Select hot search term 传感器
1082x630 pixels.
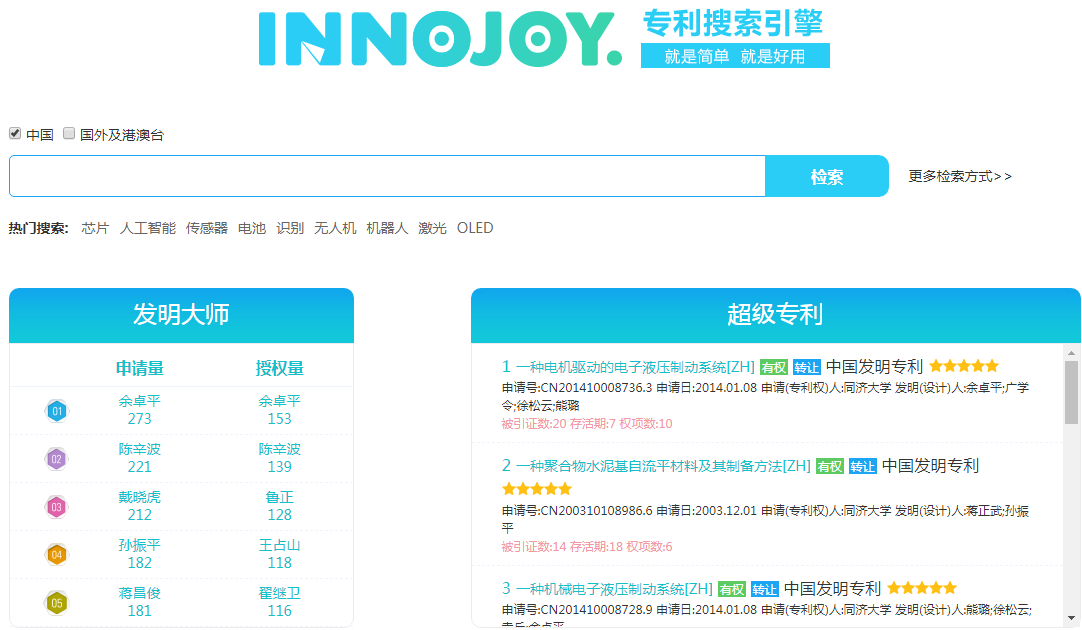[x=206, y=228]
